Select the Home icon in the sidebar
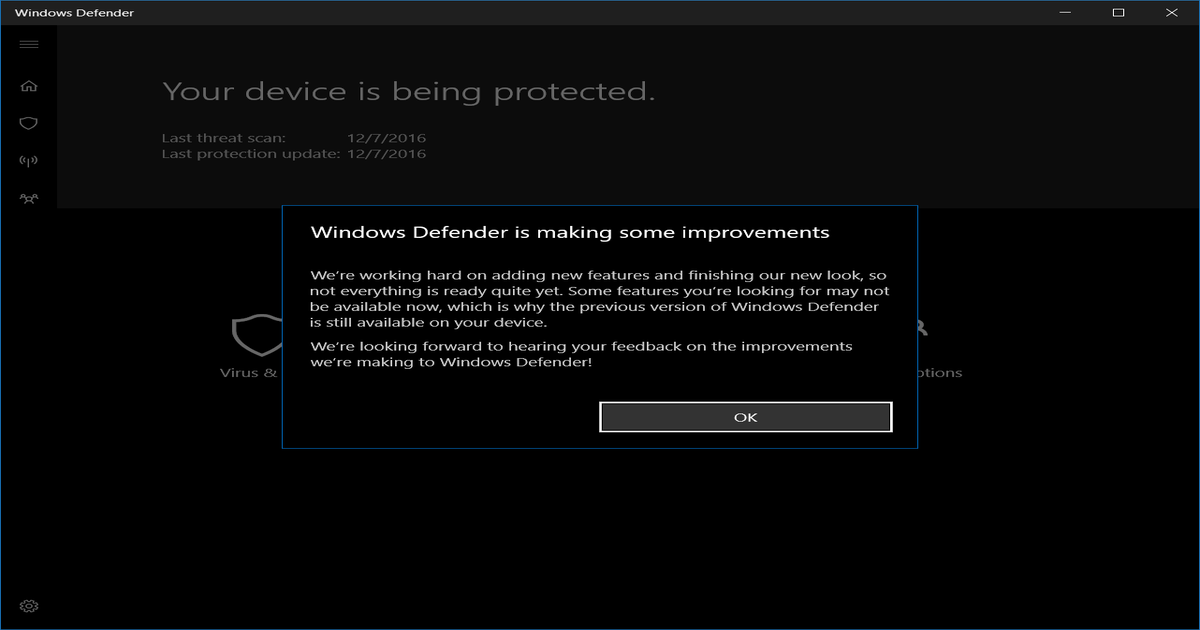Image resolution: width=1200 pixels, height=630 pixels. coord(29,85)
